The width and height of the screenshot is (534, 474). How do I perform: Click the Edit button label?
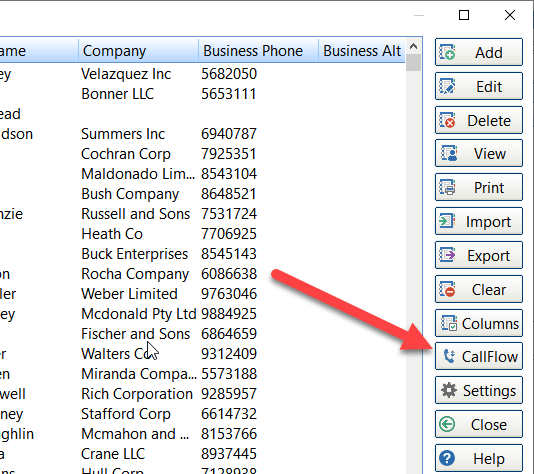click(489, 87)
